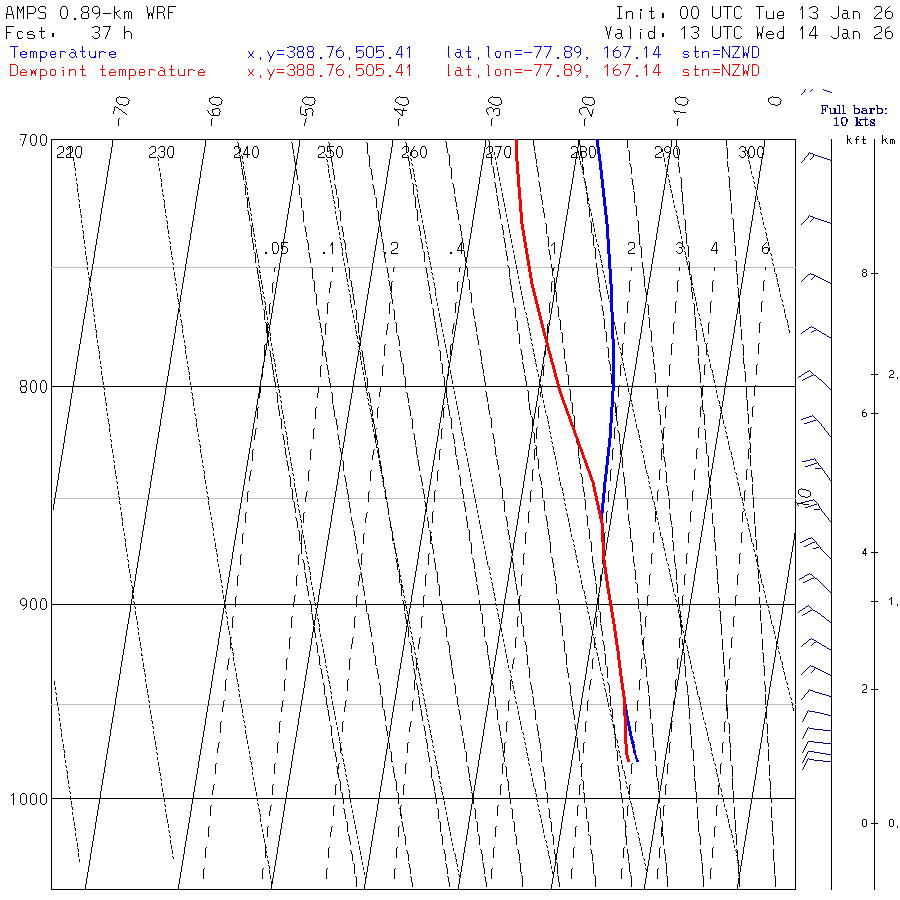Click the '6' mixing ratio label

[x=765, y=249]
